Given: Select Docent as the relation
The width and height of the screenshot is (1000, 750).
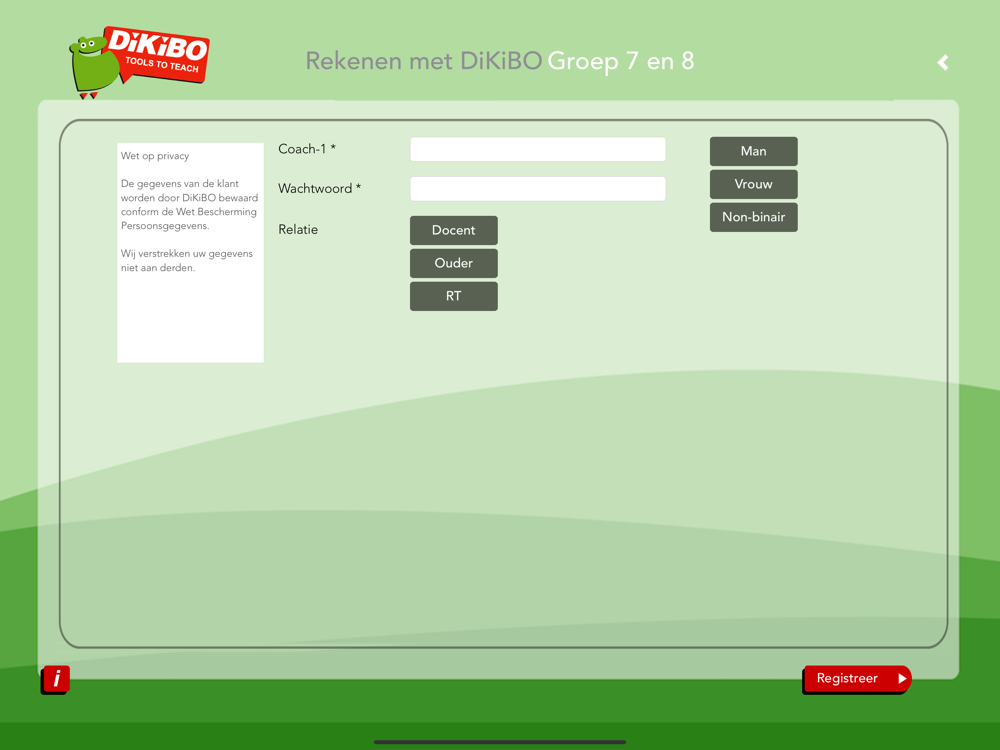Looking at the screenshot, I should point(453,230).
